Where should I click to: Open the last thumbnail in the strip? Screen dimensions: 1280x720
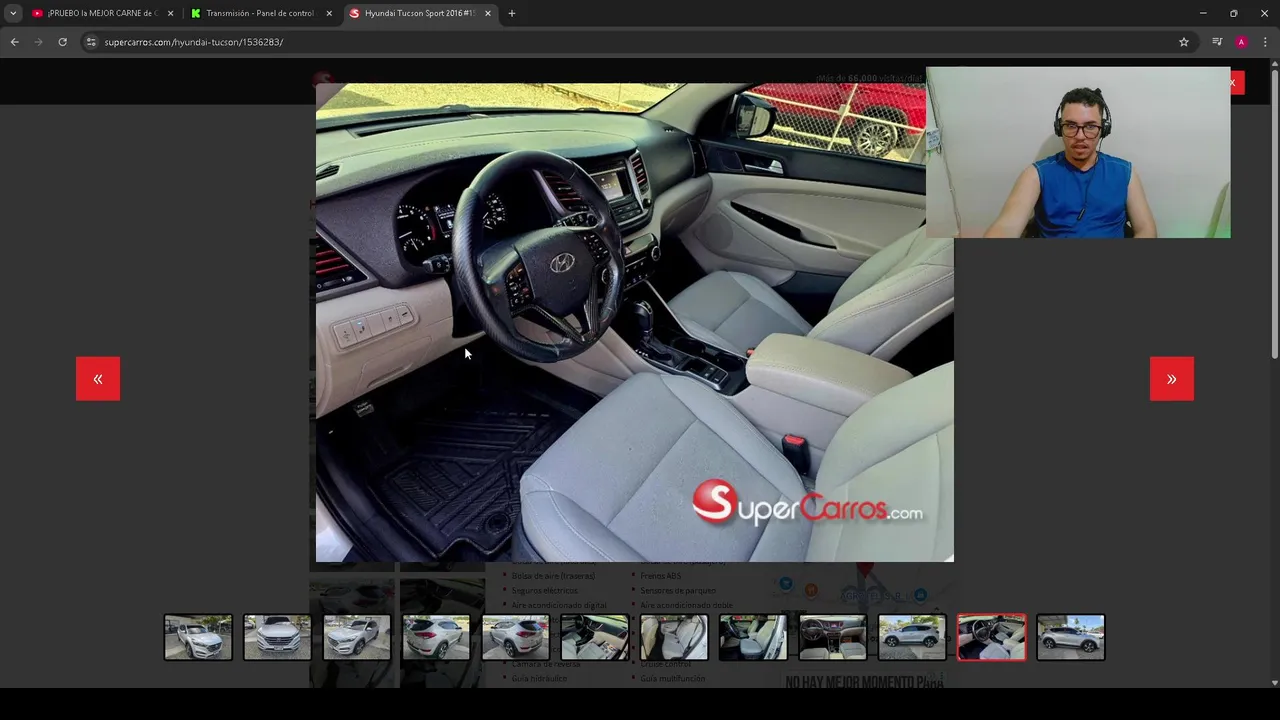coord(1071,637)
